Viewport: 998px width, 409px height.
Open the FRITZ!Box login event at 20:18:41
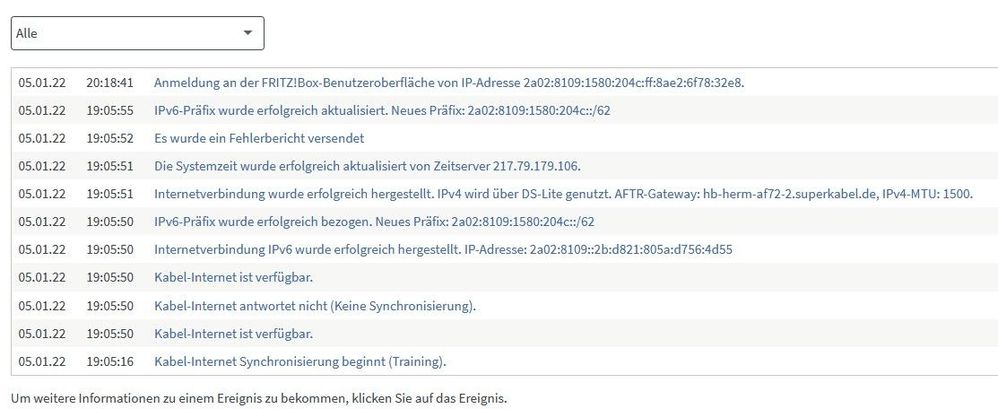[x=449, y=82]
